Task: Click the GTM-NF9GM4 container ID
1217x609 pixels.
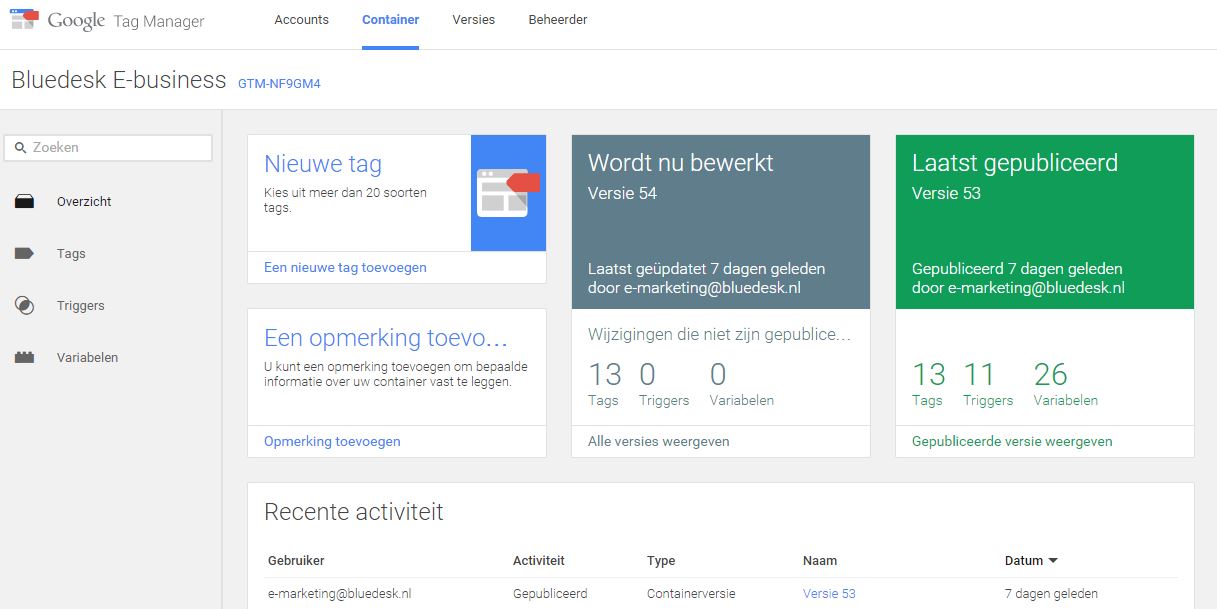Action: point(279,83)
